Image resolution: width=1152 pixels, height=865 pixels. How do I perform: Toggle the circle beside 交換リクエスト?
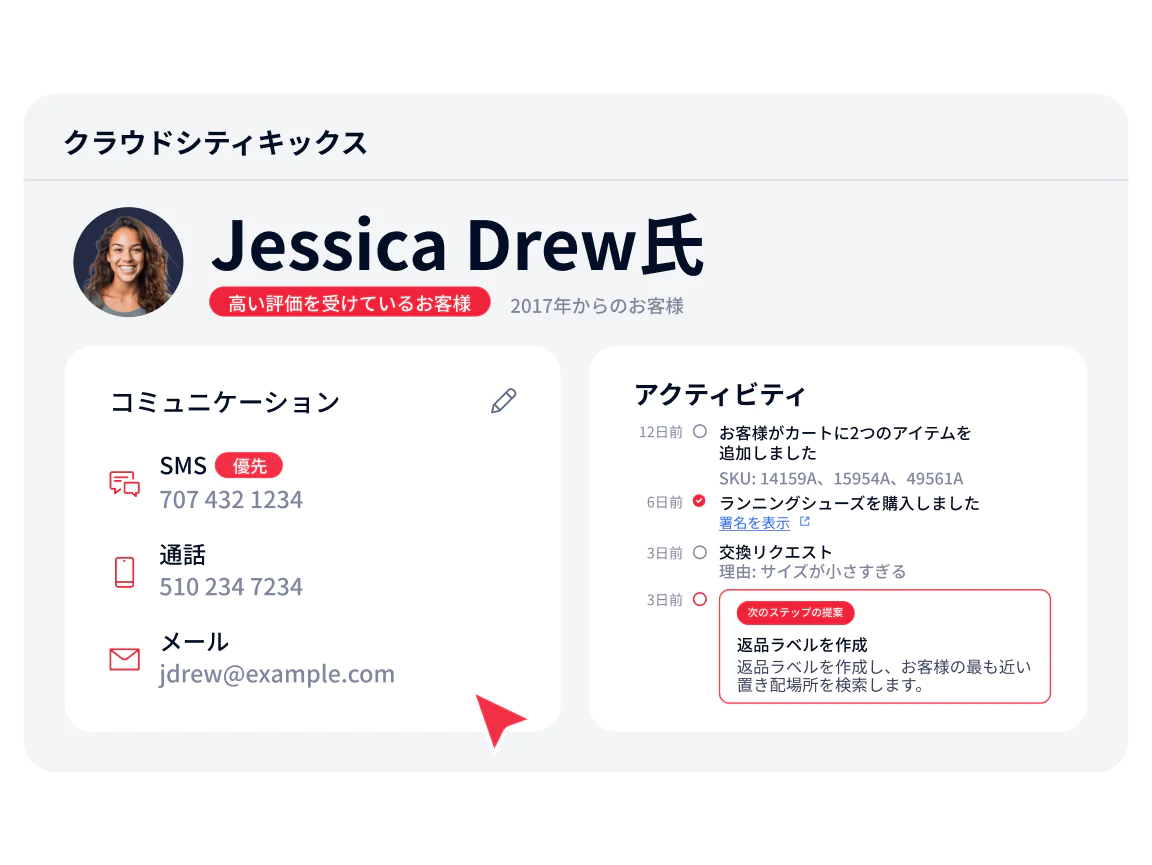[x=698, y=551]
